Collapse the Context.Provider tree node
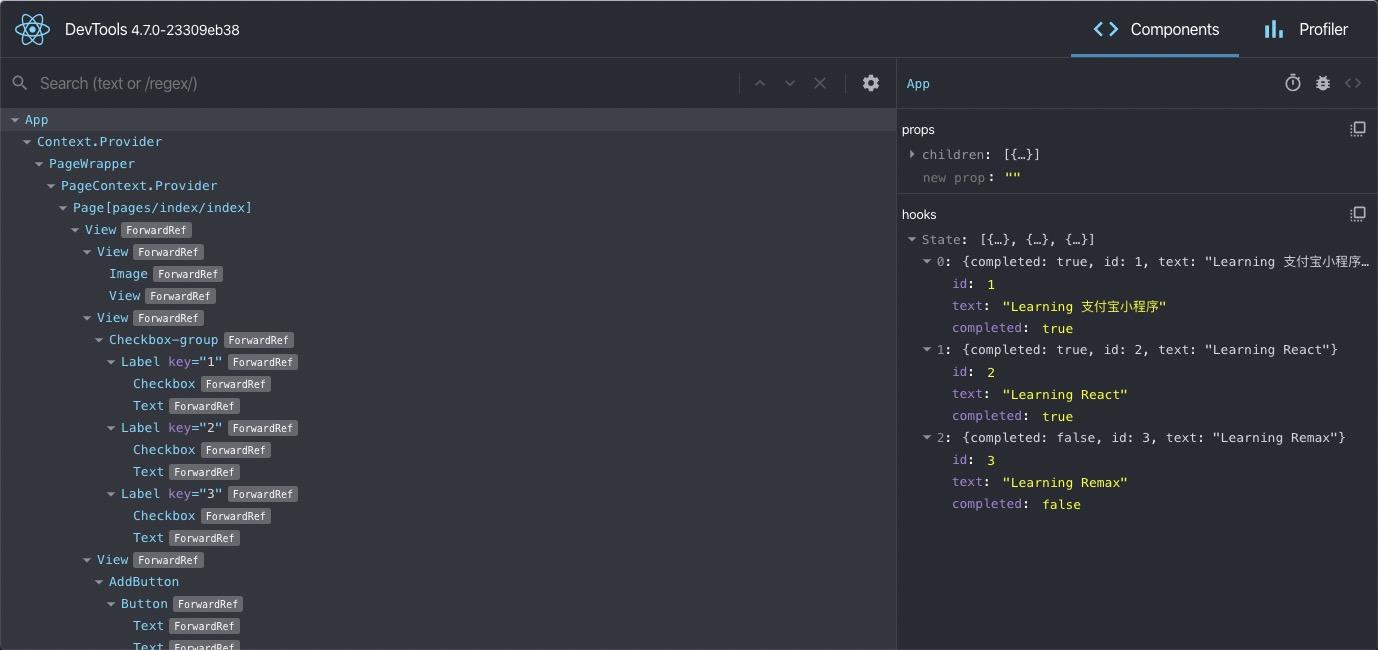 [27, 141]
